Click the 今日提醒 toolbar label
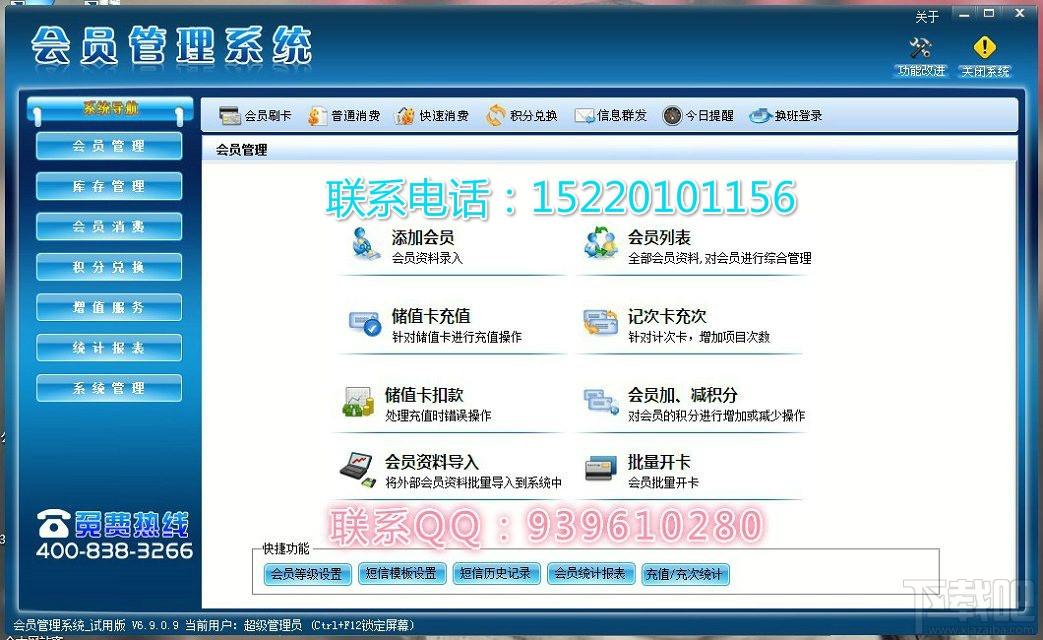This screenshot has width=1043, height=640. pos(710,116)
